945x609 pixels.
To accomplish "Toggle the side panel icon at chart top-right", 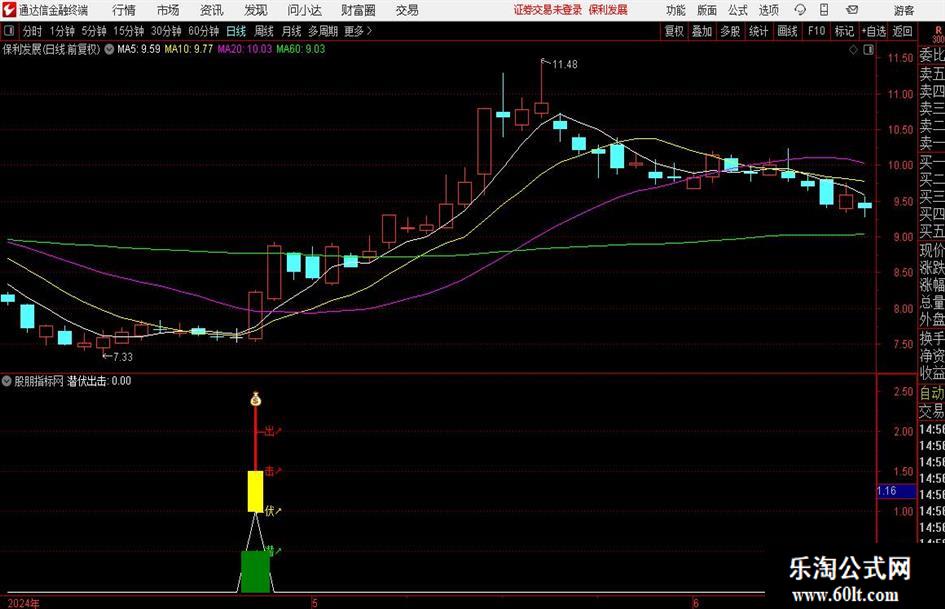I will tap(868, 50).
